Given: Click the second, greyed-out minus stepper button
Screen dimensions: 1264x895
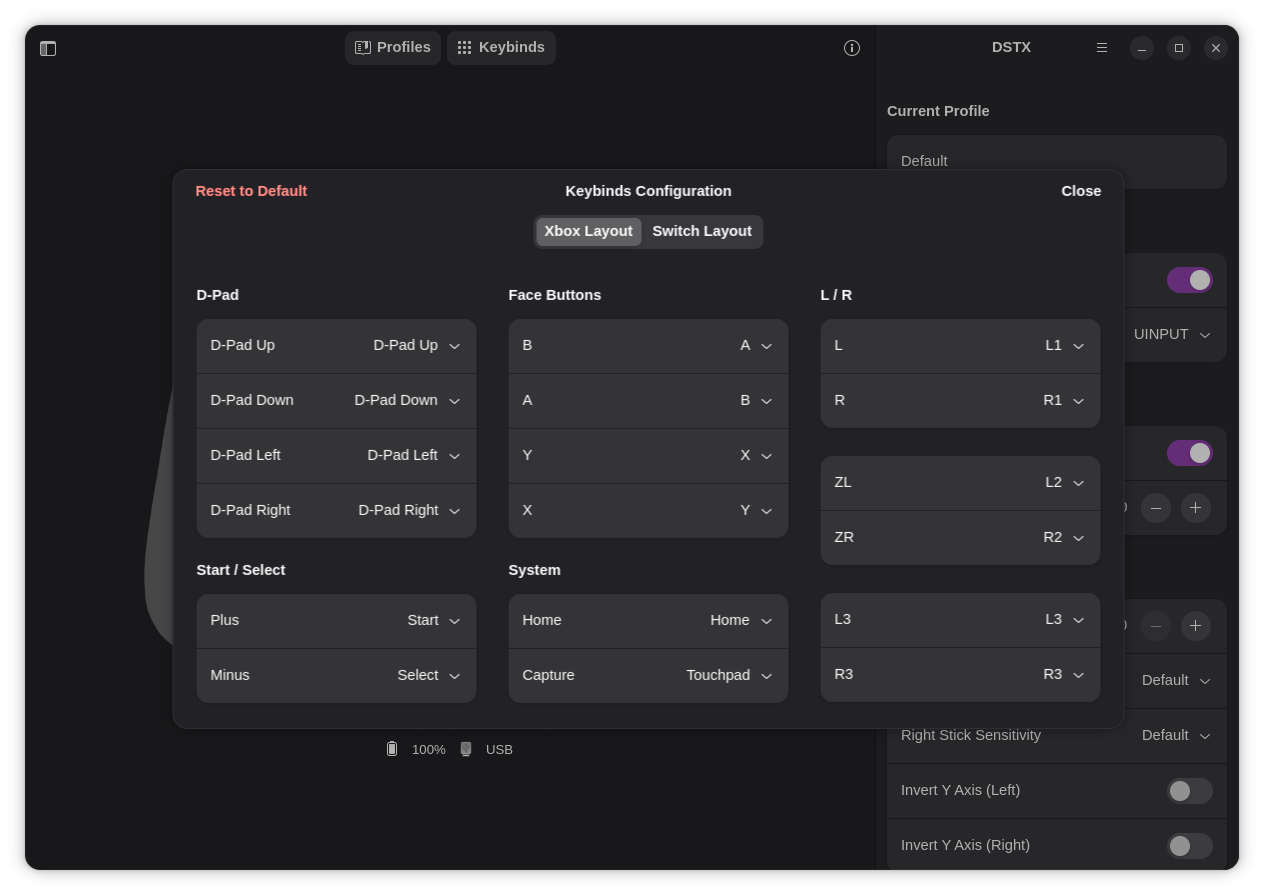Looking at the screenshot, I should 1156,626.
